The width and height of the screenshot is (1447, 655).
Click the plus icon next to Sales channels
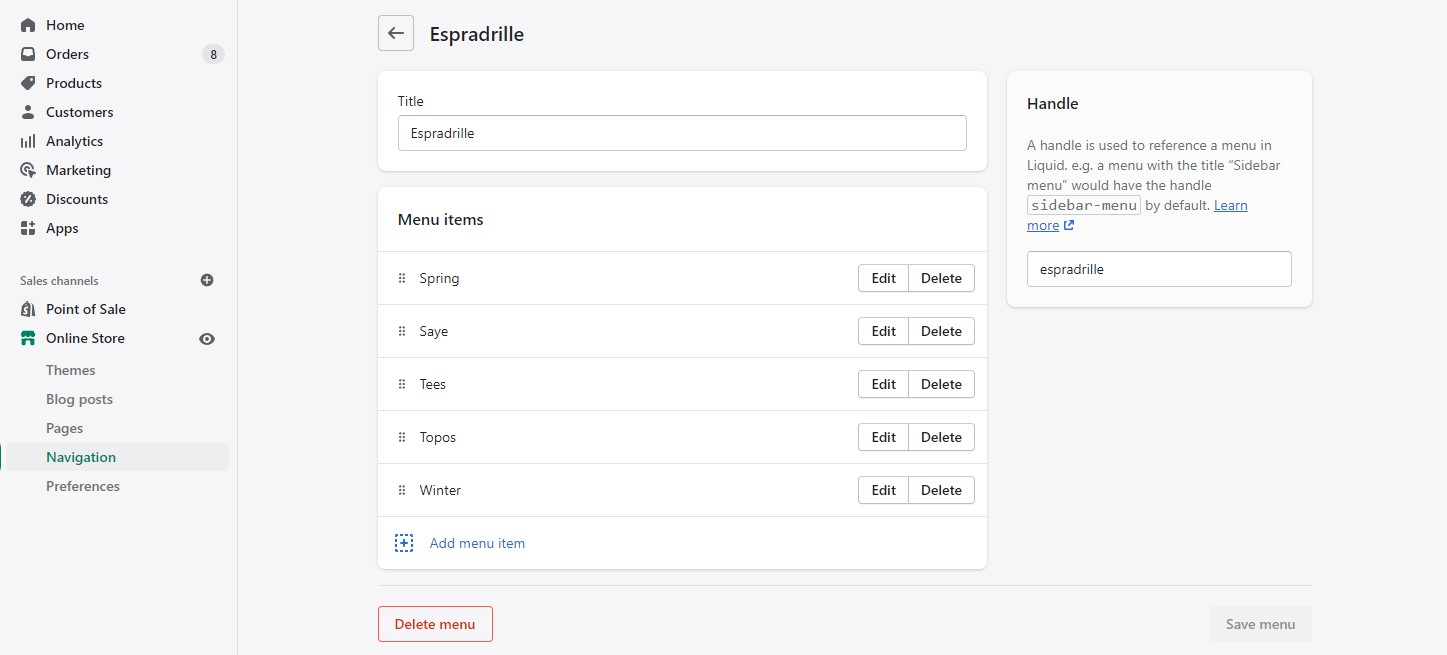[207, 281]
